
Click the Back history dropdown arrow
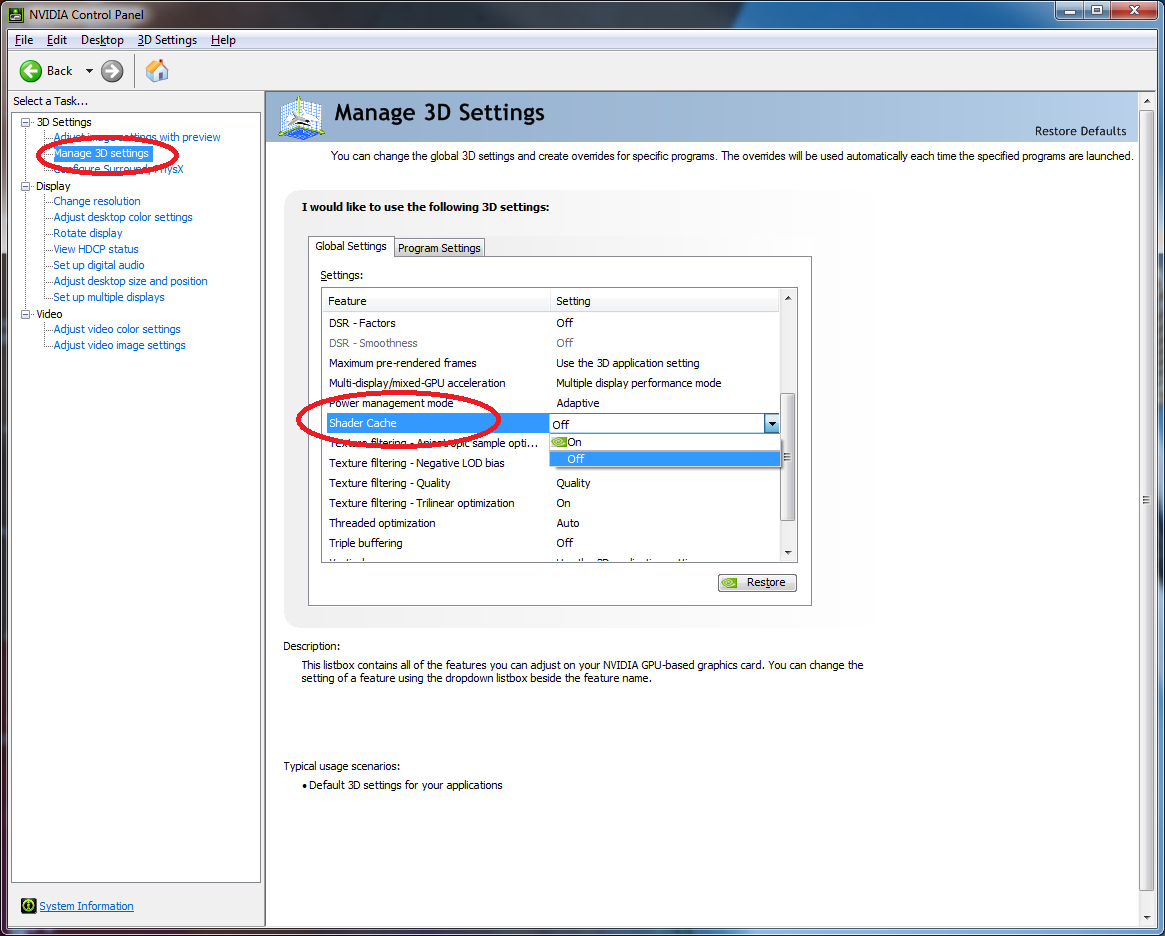89,71
